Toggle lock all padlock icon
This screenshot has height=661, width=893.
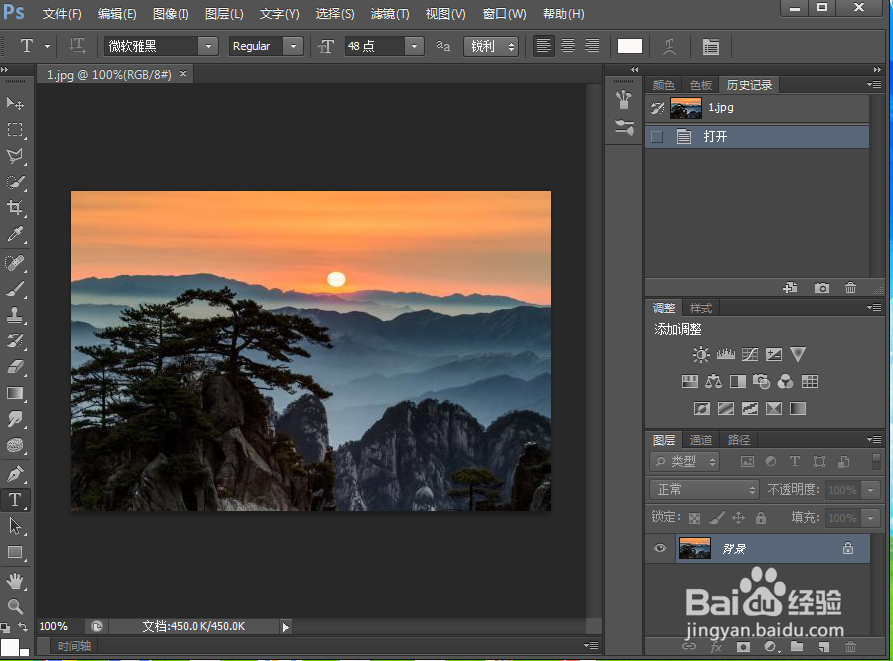(x=761, y=518)
